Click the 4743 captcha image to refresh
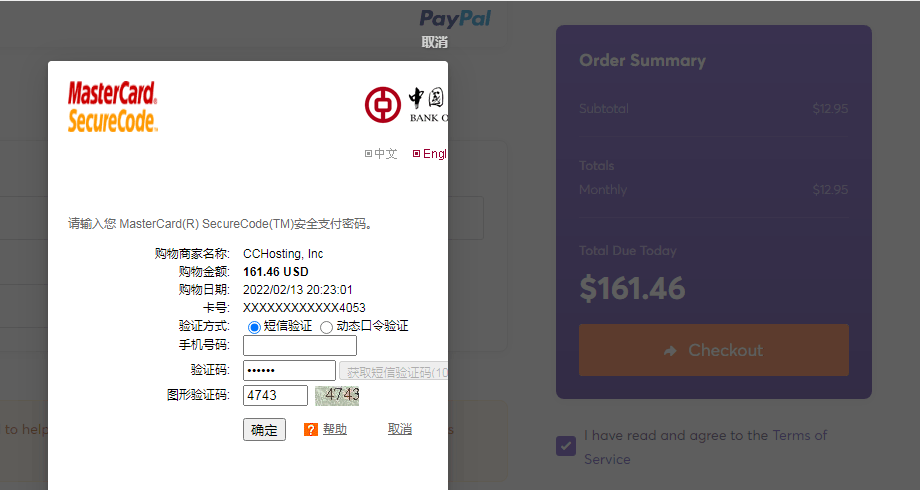This screenshot has width=920, height=490. pos(337,396)
